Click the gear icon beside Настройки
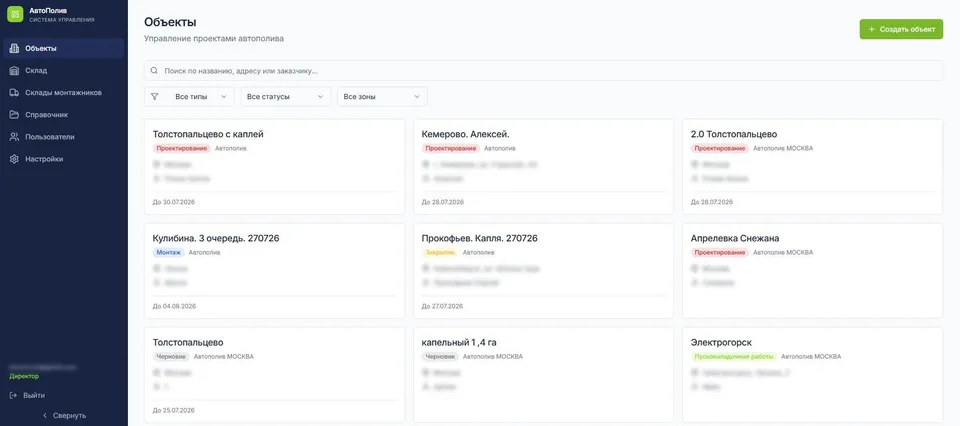 (x=14, y=159)
